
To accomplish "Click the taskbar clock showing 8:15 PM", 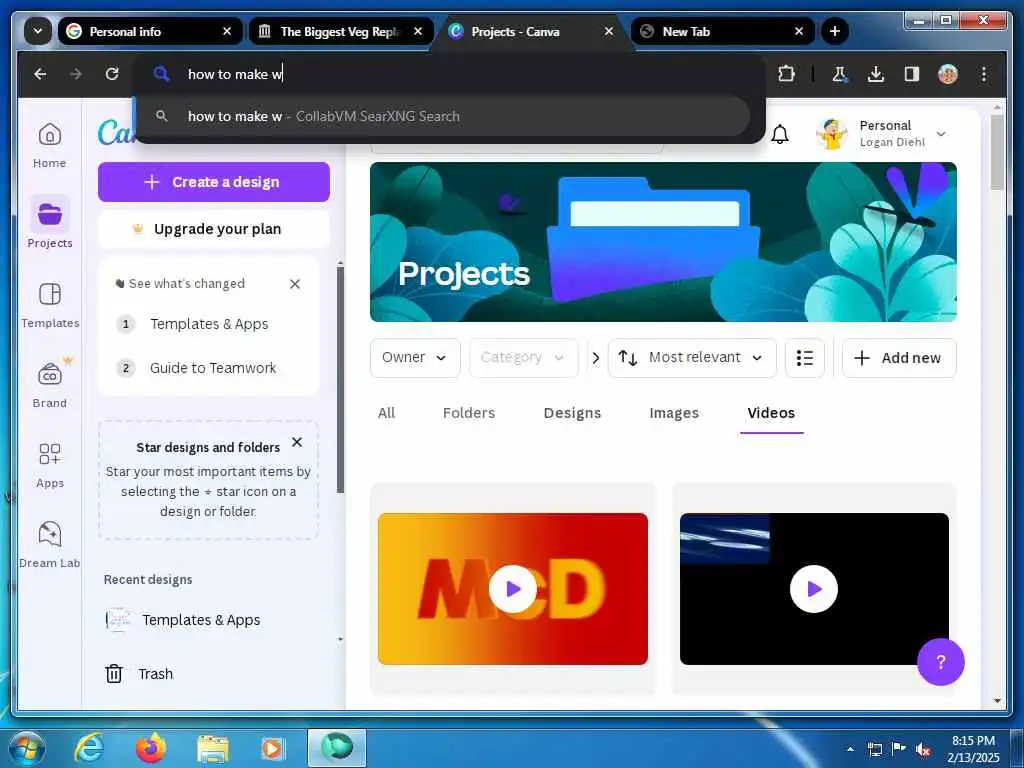I will pyautogui.click(x=973, y=749).
